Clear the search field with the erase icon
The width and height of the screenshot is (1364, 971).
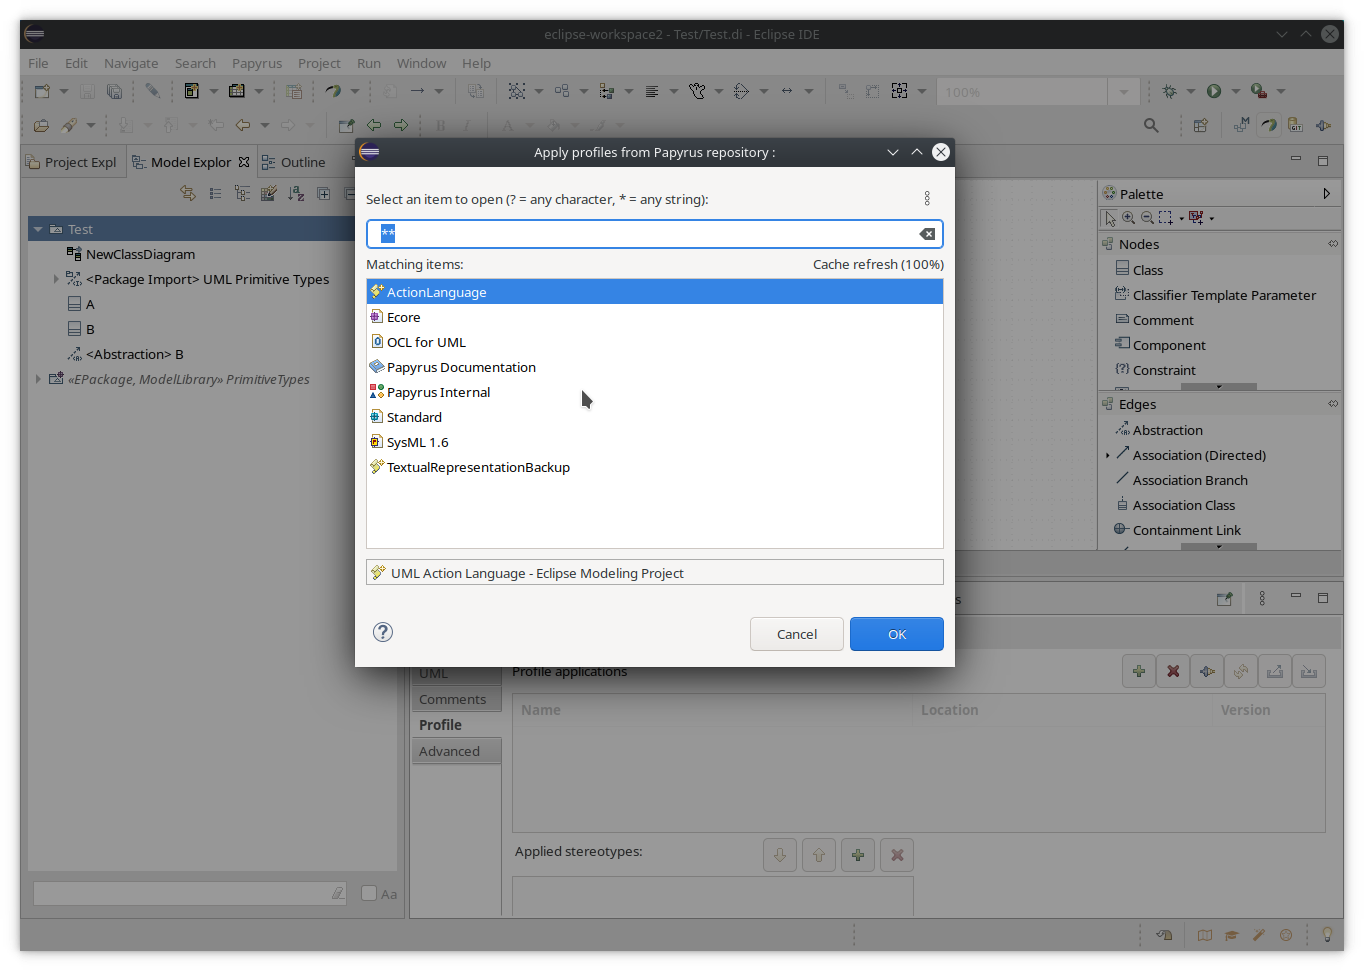point(927,234)
